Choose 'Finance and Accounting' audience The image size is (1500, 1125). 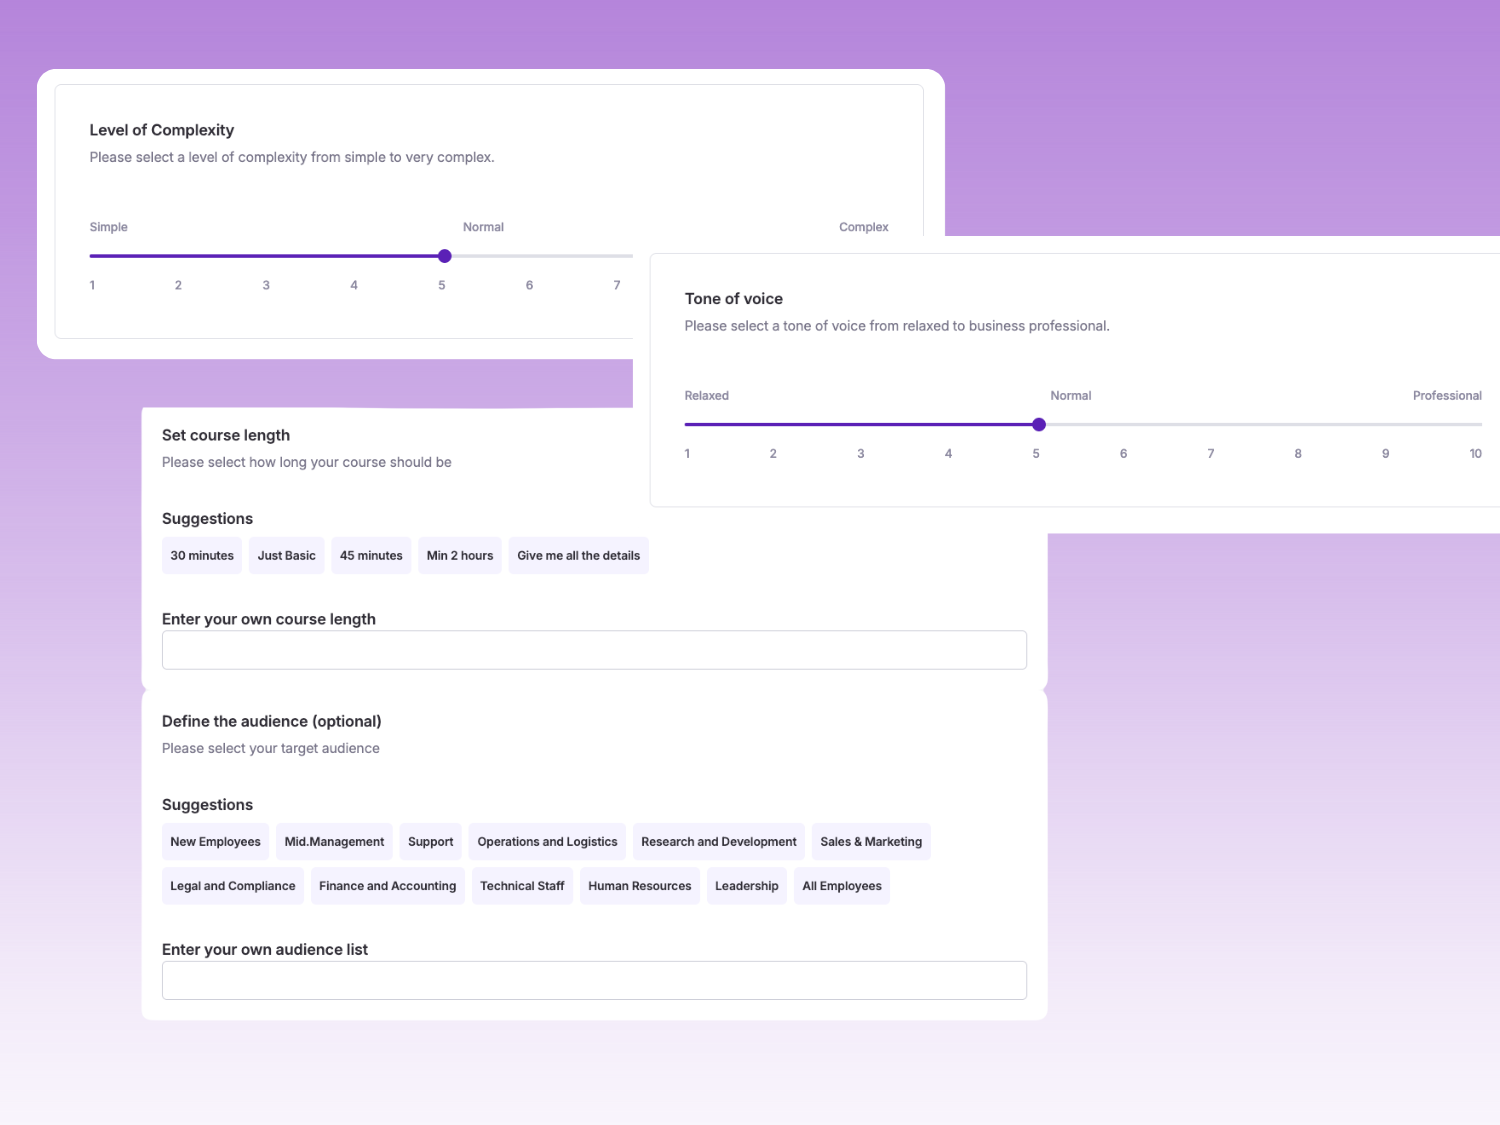(x=387, y=886)
